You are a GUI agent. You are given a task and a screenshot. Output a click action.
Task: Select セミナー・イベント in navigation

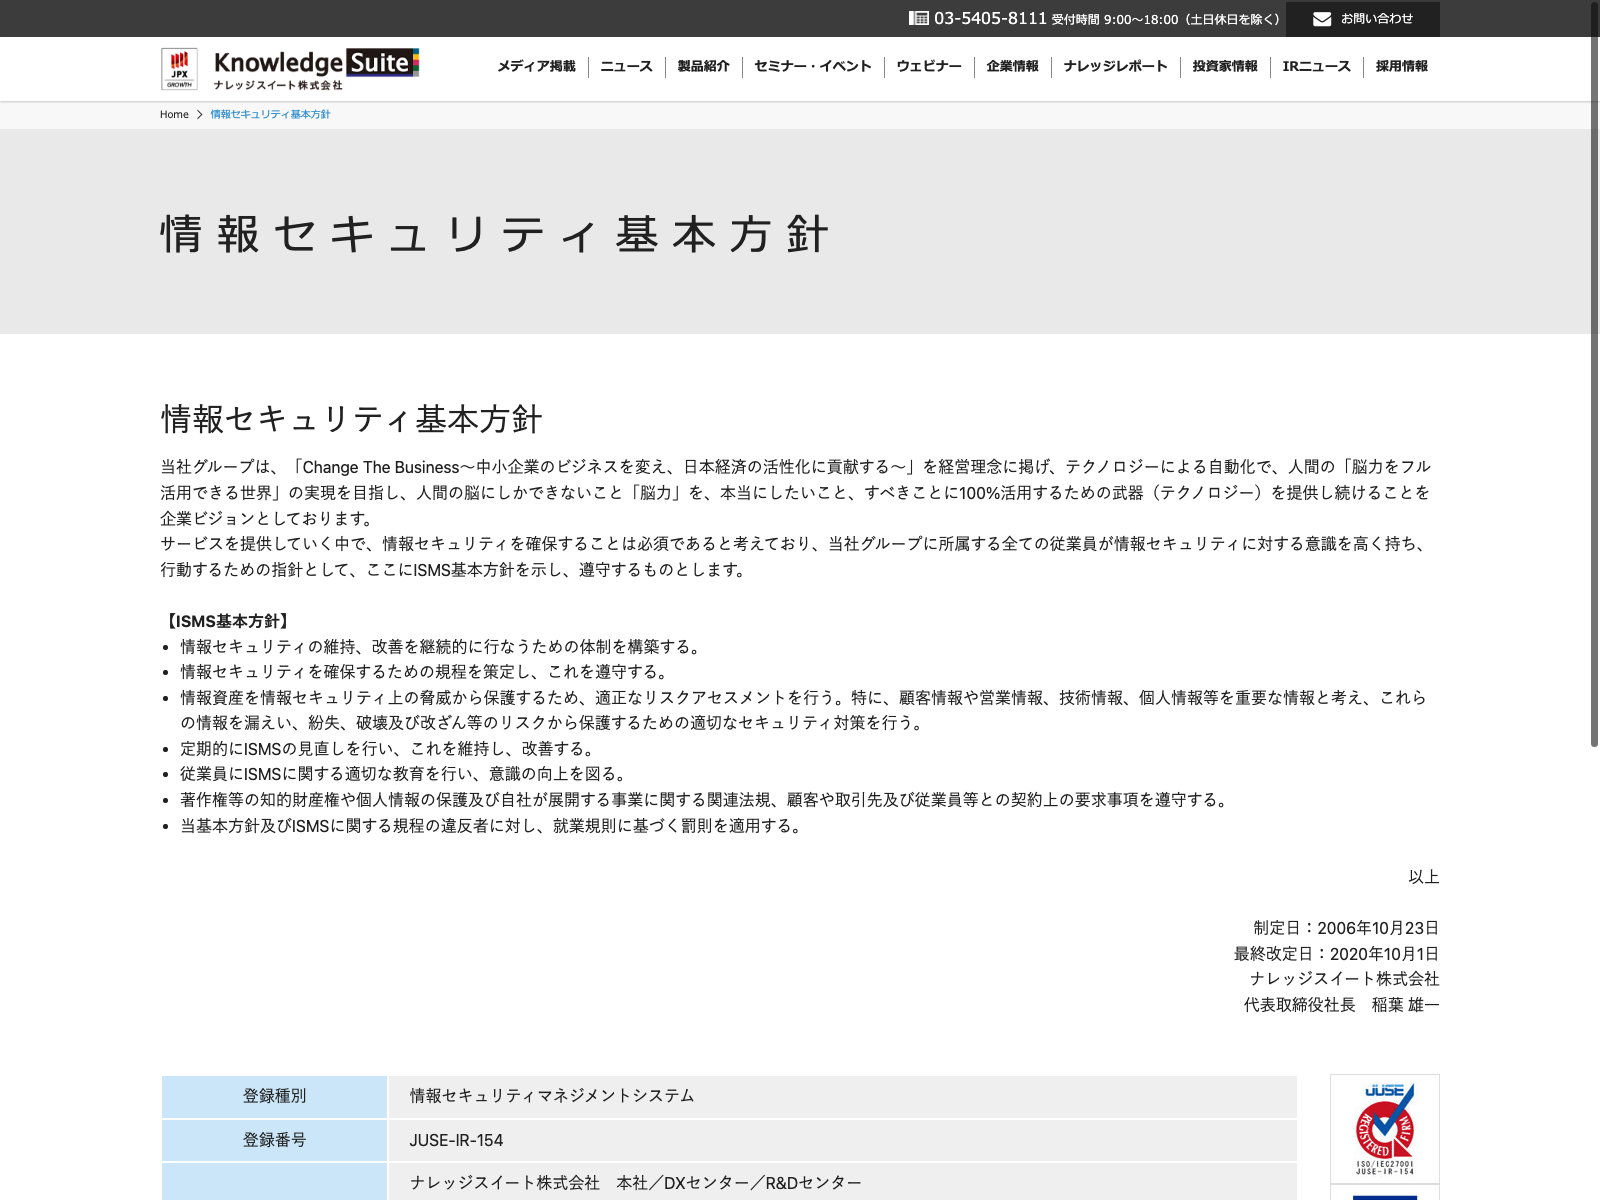(812, 67)
